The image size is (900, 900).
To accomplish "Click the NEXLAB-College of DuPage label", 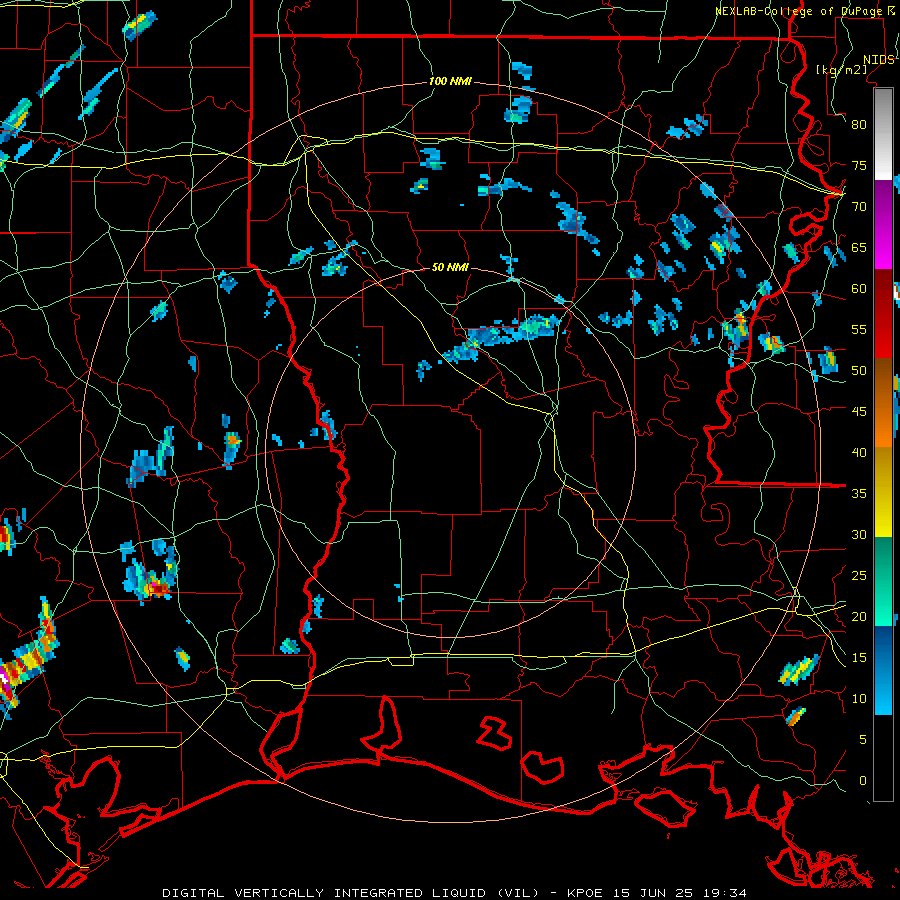I will point(799,11).
